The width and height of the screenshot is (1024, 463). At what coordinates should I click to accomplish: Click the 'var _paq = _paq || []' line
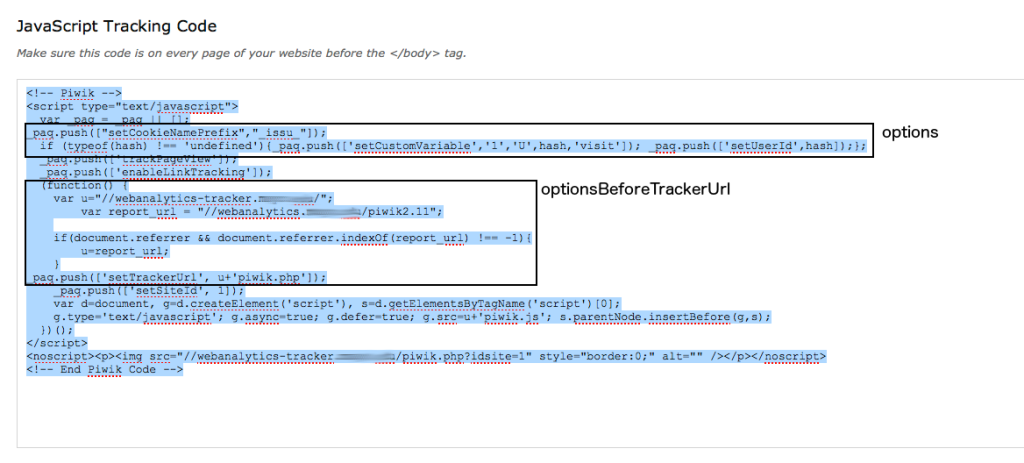(x=115, y=119)
